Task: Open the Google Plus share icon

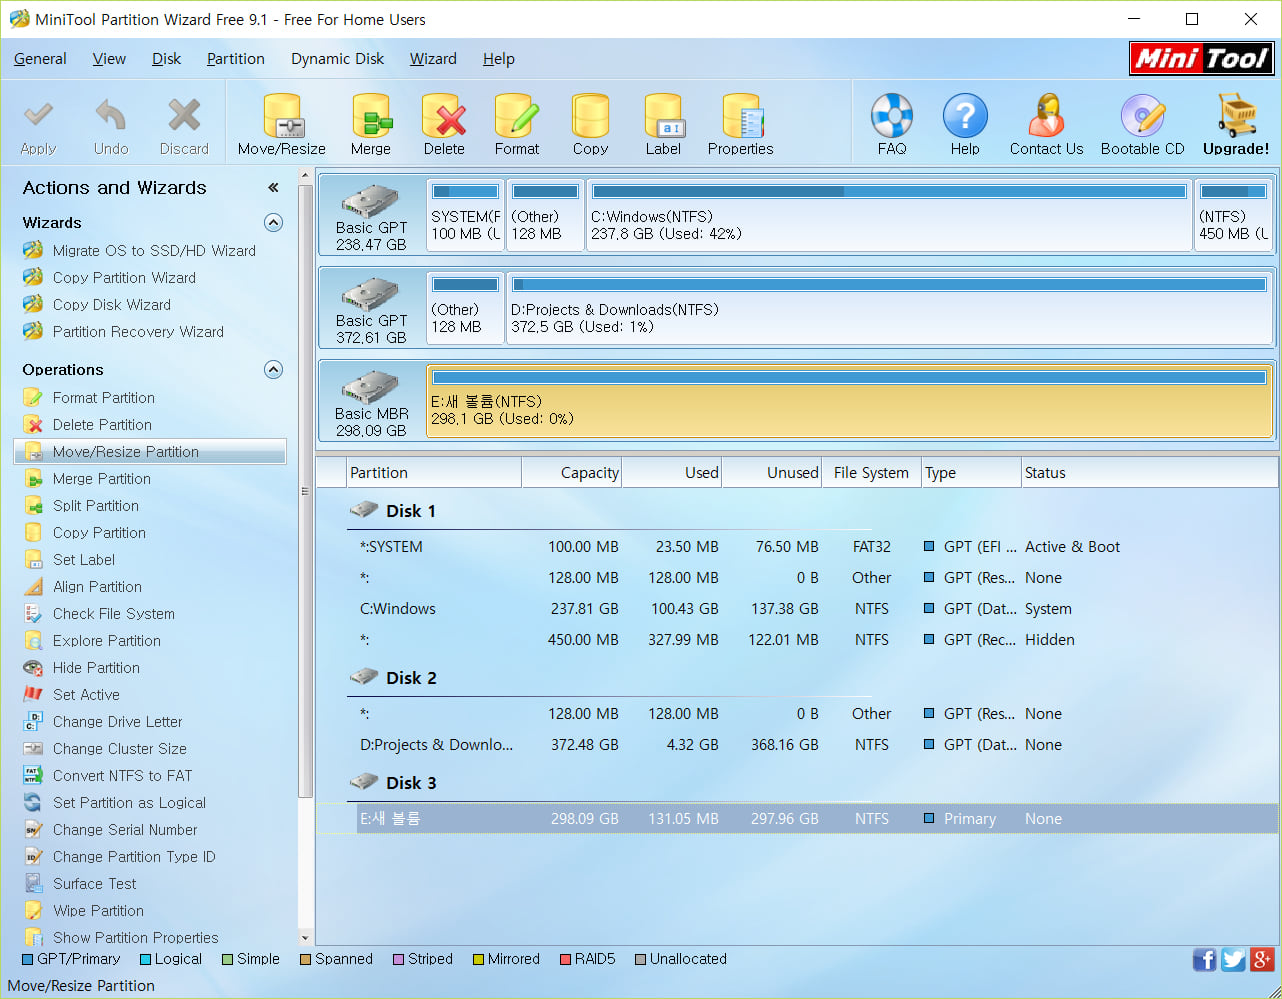Action: (1261, 960)
